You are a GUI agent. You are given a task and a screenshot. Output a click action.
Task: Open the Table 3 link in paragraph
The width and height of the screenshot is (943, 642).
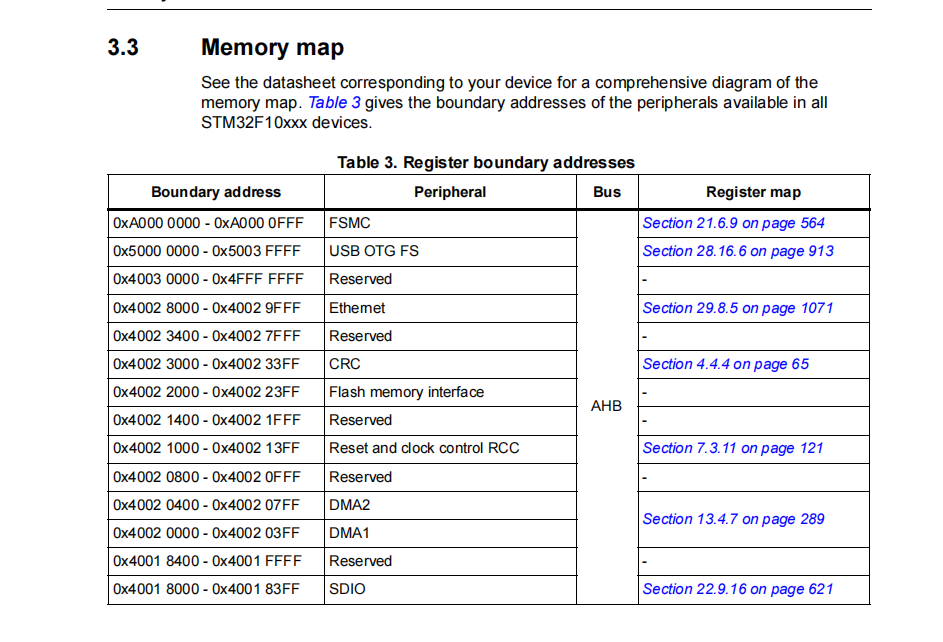click(x=334, y=103)
